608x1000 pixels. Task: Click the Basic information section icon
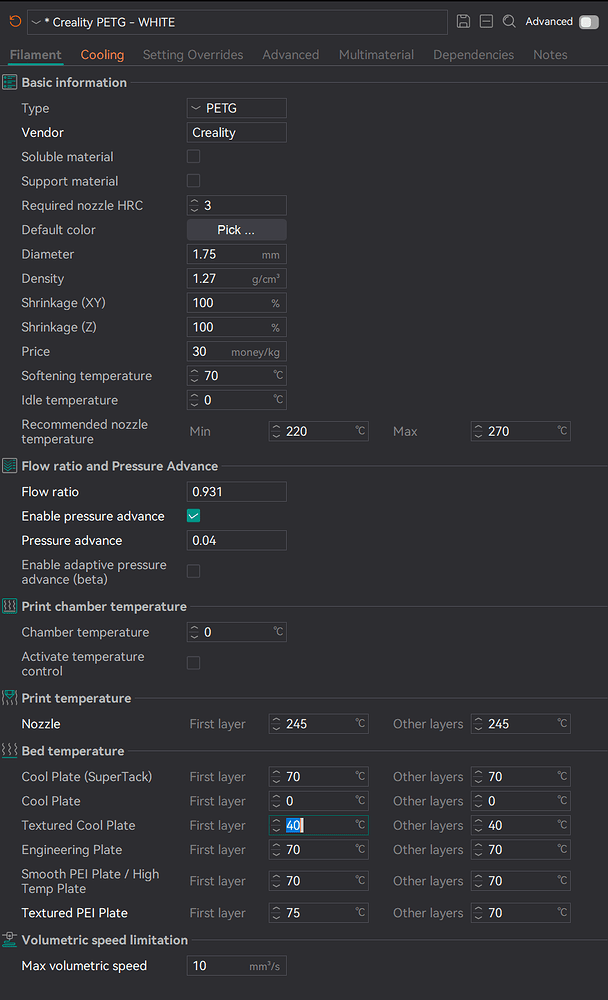(x=10, y=82)
